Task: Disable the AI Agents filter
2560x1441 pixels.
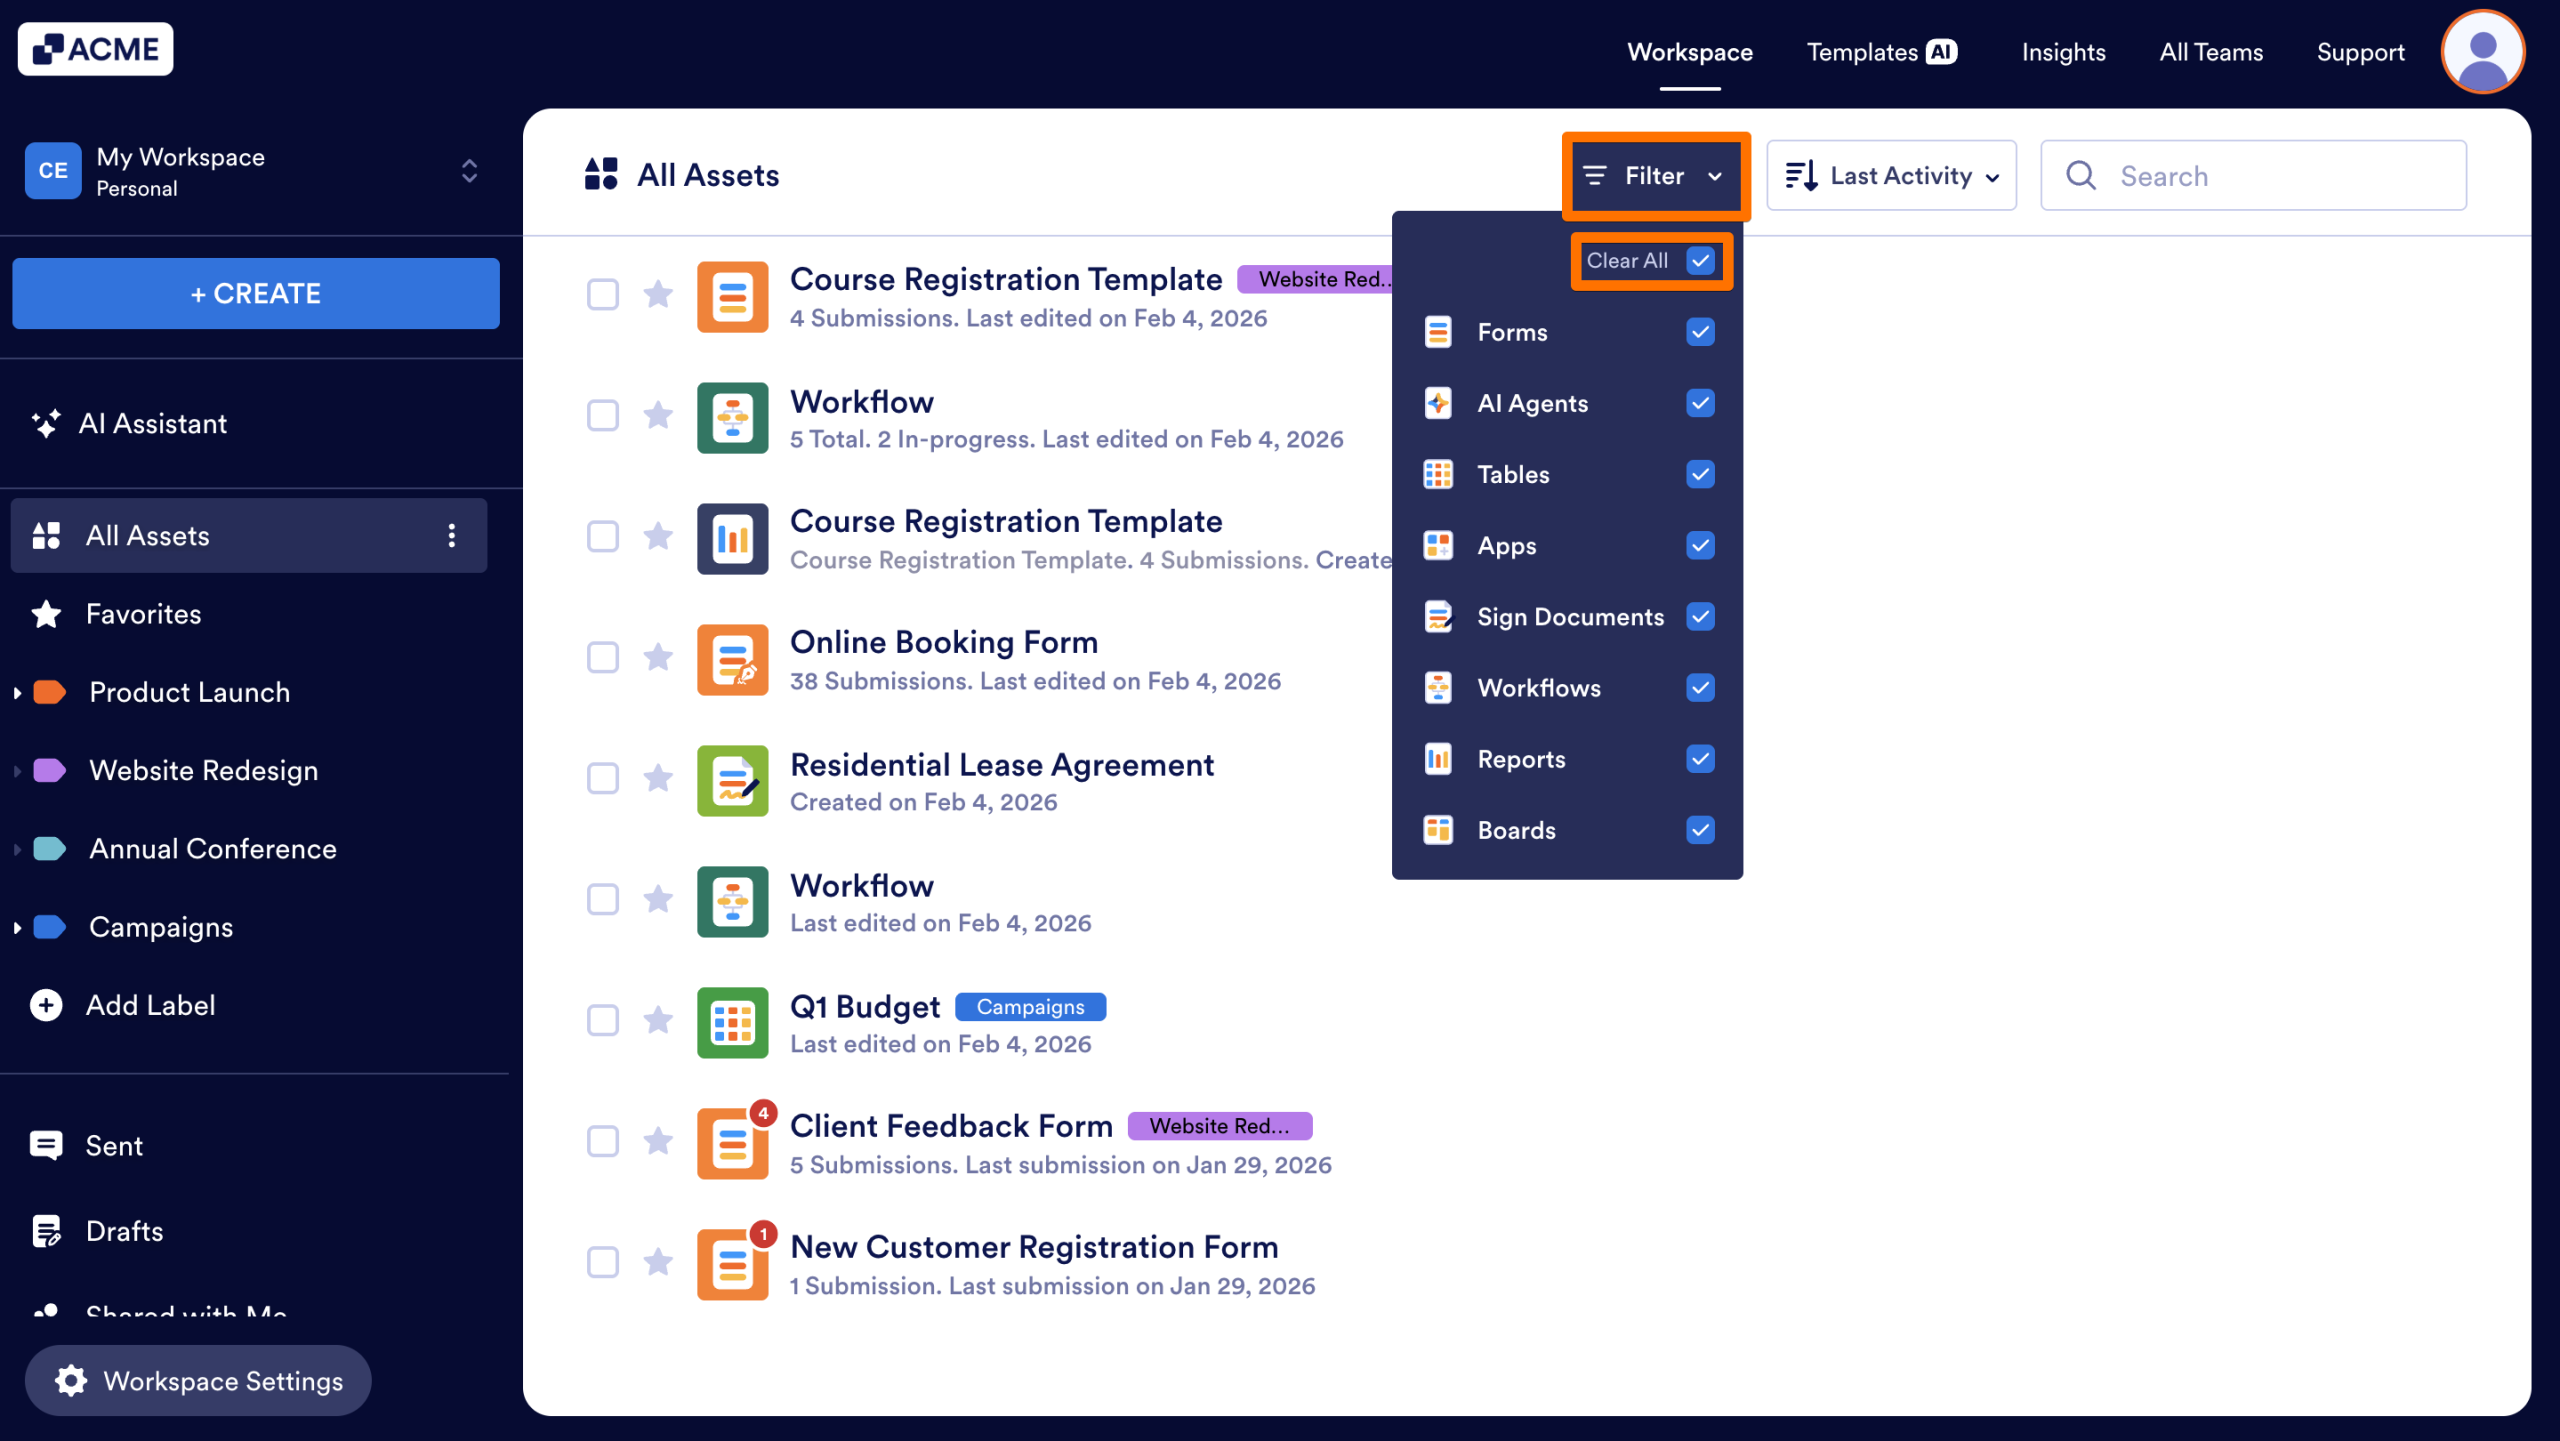Action: click(1700, 403)
